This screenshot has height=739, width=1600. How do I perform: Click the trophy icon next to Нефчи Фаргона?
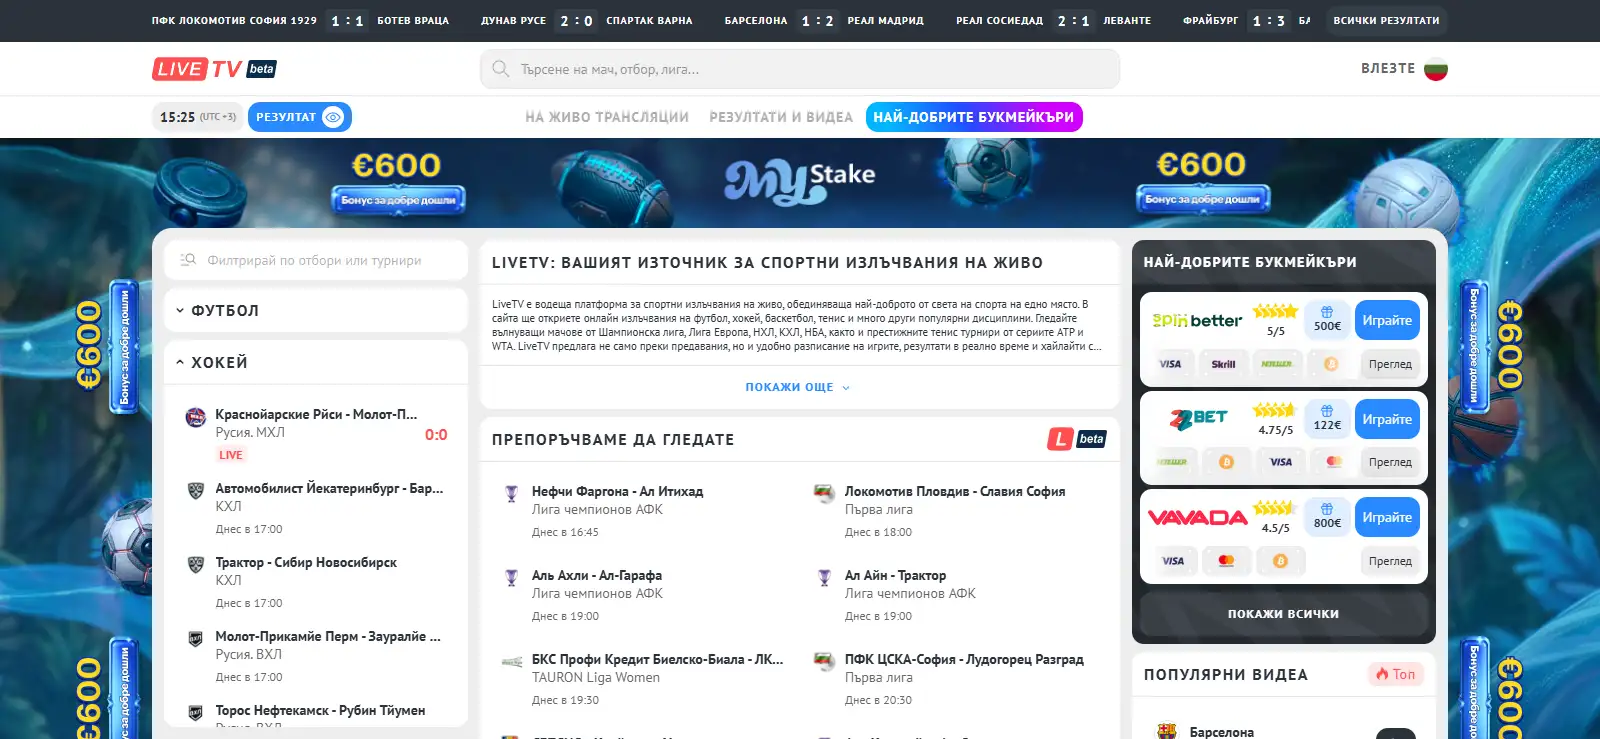[x=511, y=492]
